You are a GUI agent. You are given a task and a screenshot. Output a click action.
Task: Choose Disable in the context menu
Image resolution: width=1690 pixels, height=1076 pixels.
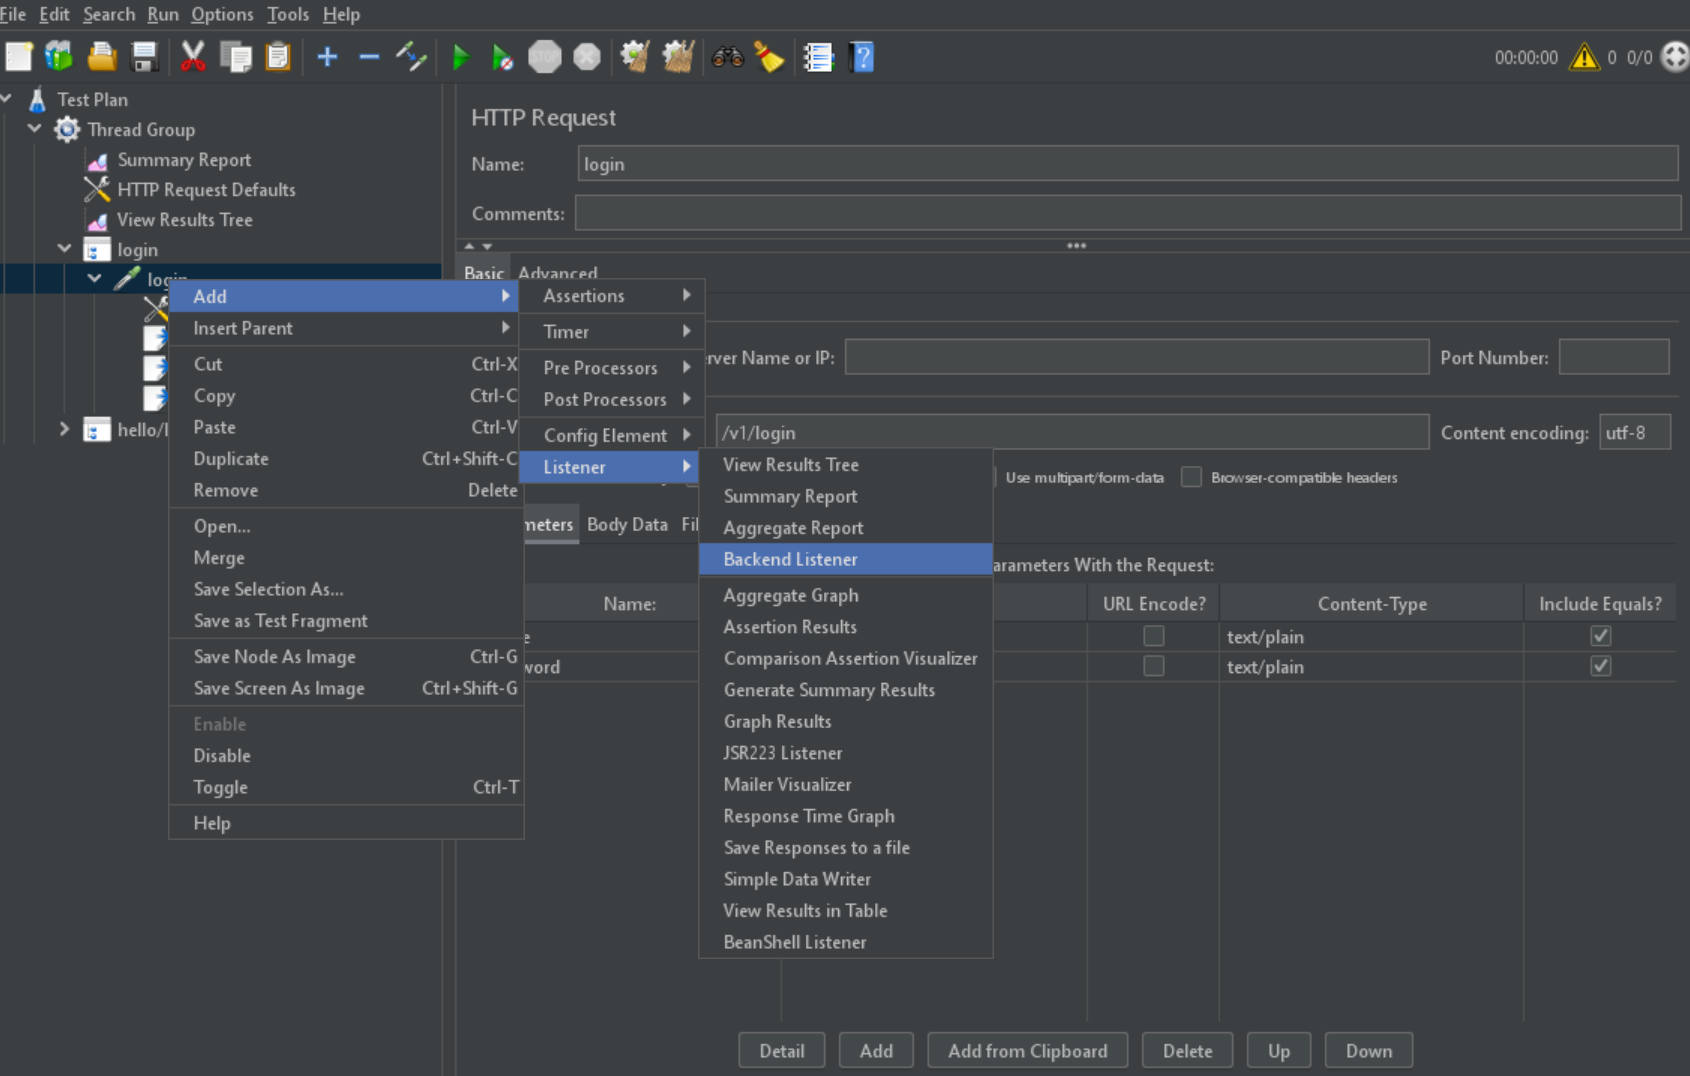click(x=346, y=756)
